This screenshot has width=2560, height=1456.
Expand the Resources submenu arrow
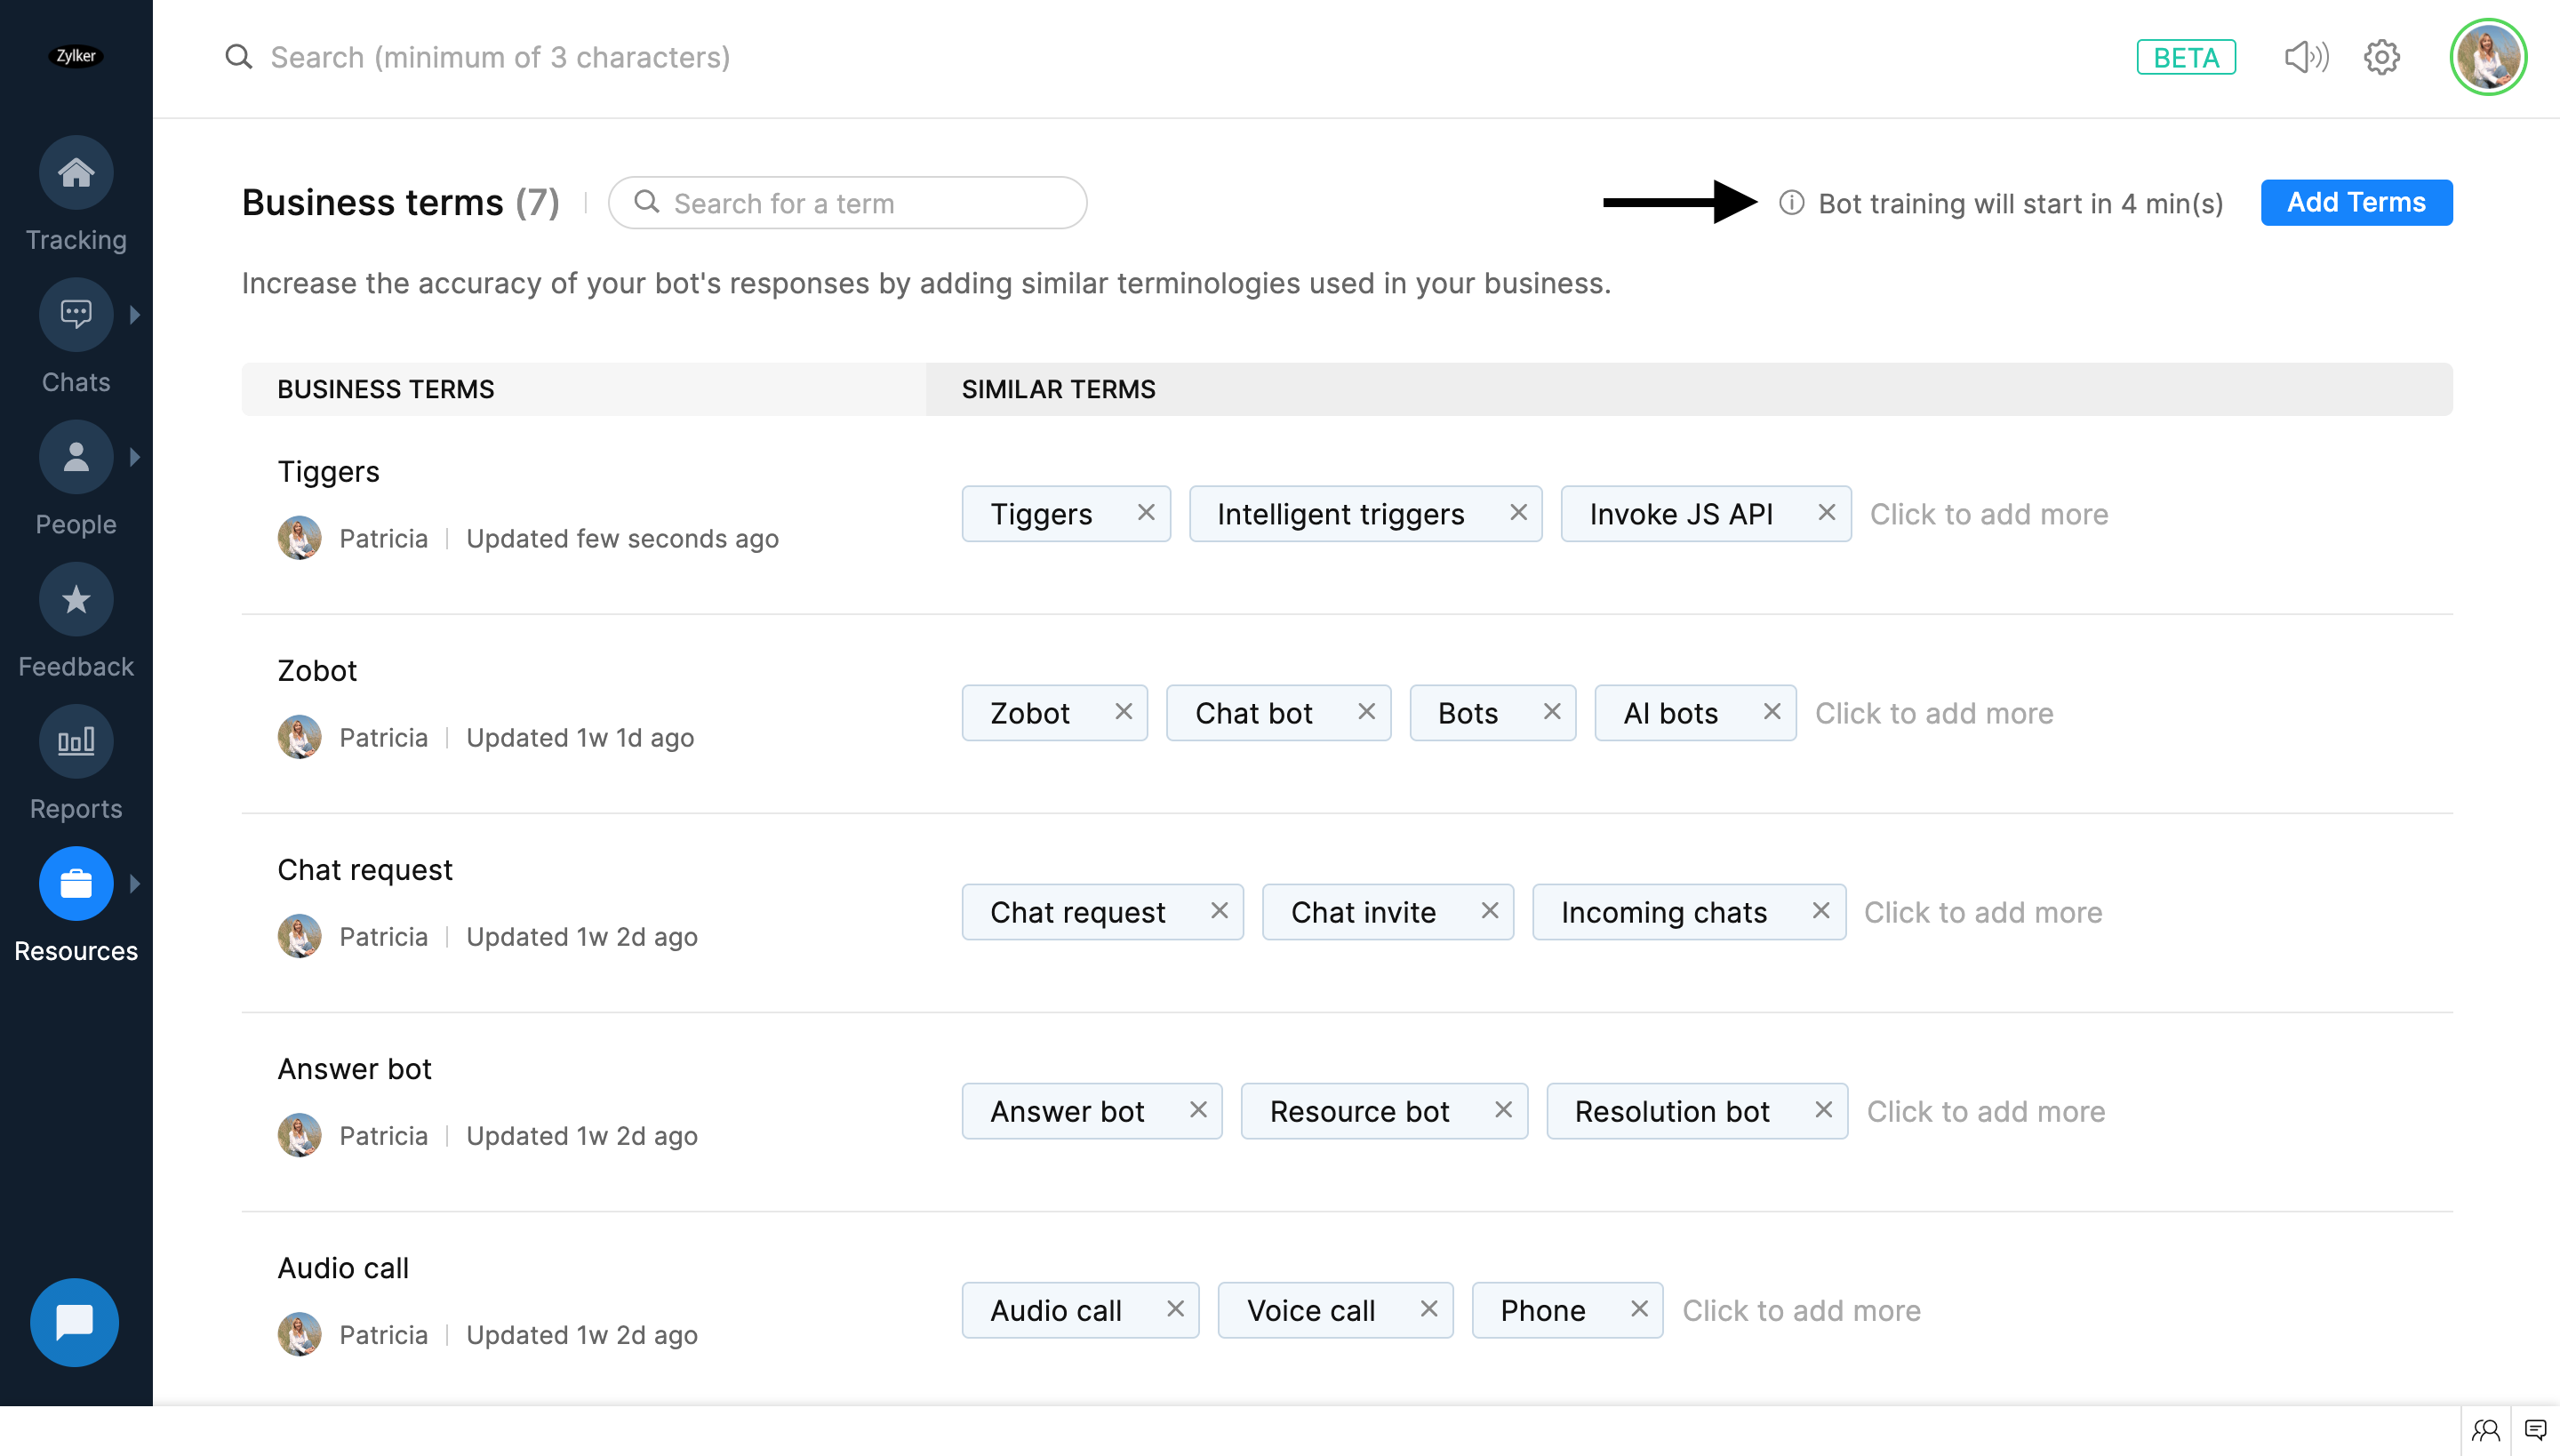coord(135,883)
